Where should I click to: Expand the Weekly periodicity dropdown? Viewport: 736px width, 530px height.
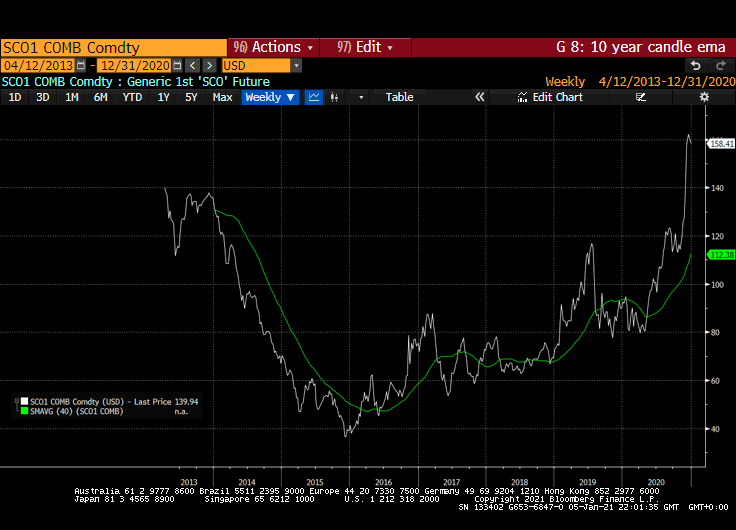(270, 97)
